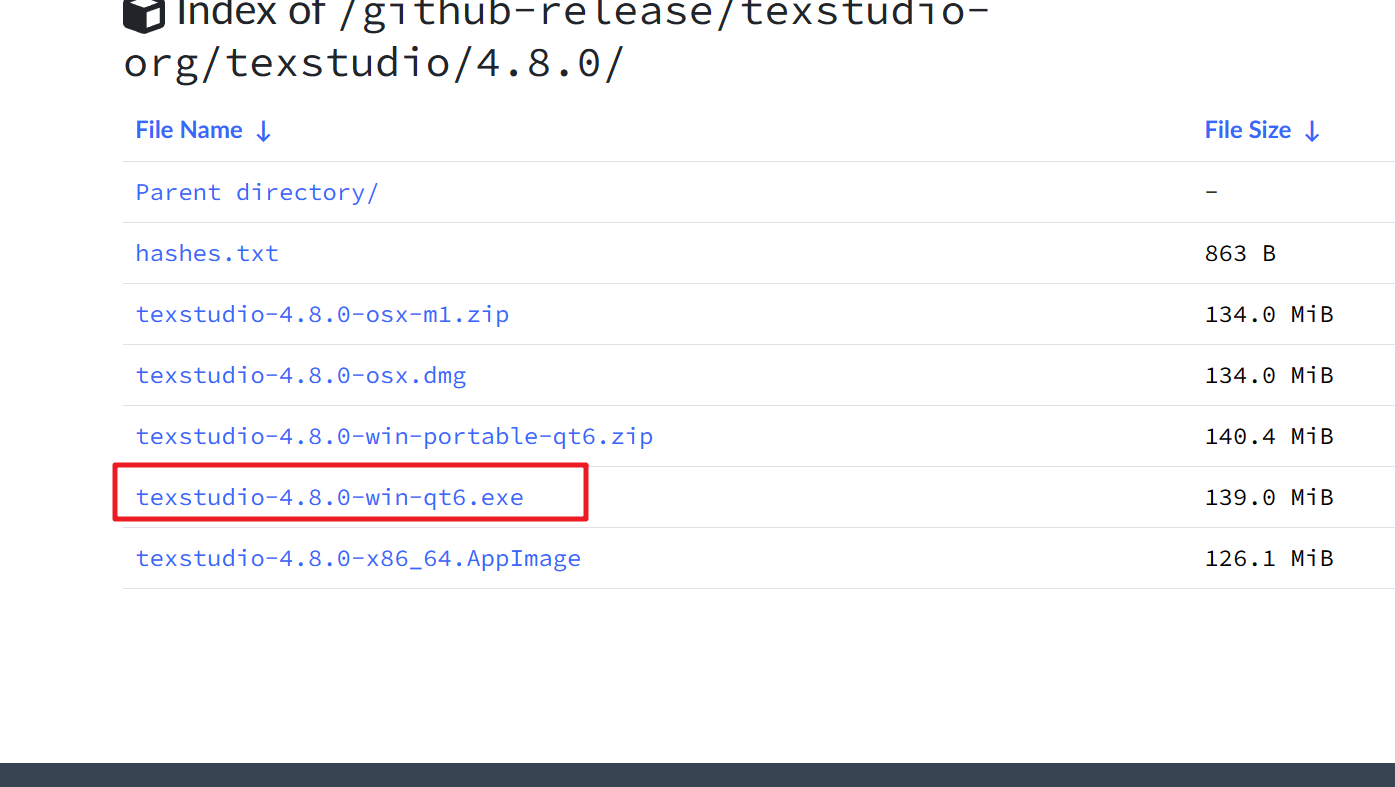1395x787 pixels.
Task: Download texstudio-4.8.0-win-portable-qt6.zip
Action: pos(394,436)
